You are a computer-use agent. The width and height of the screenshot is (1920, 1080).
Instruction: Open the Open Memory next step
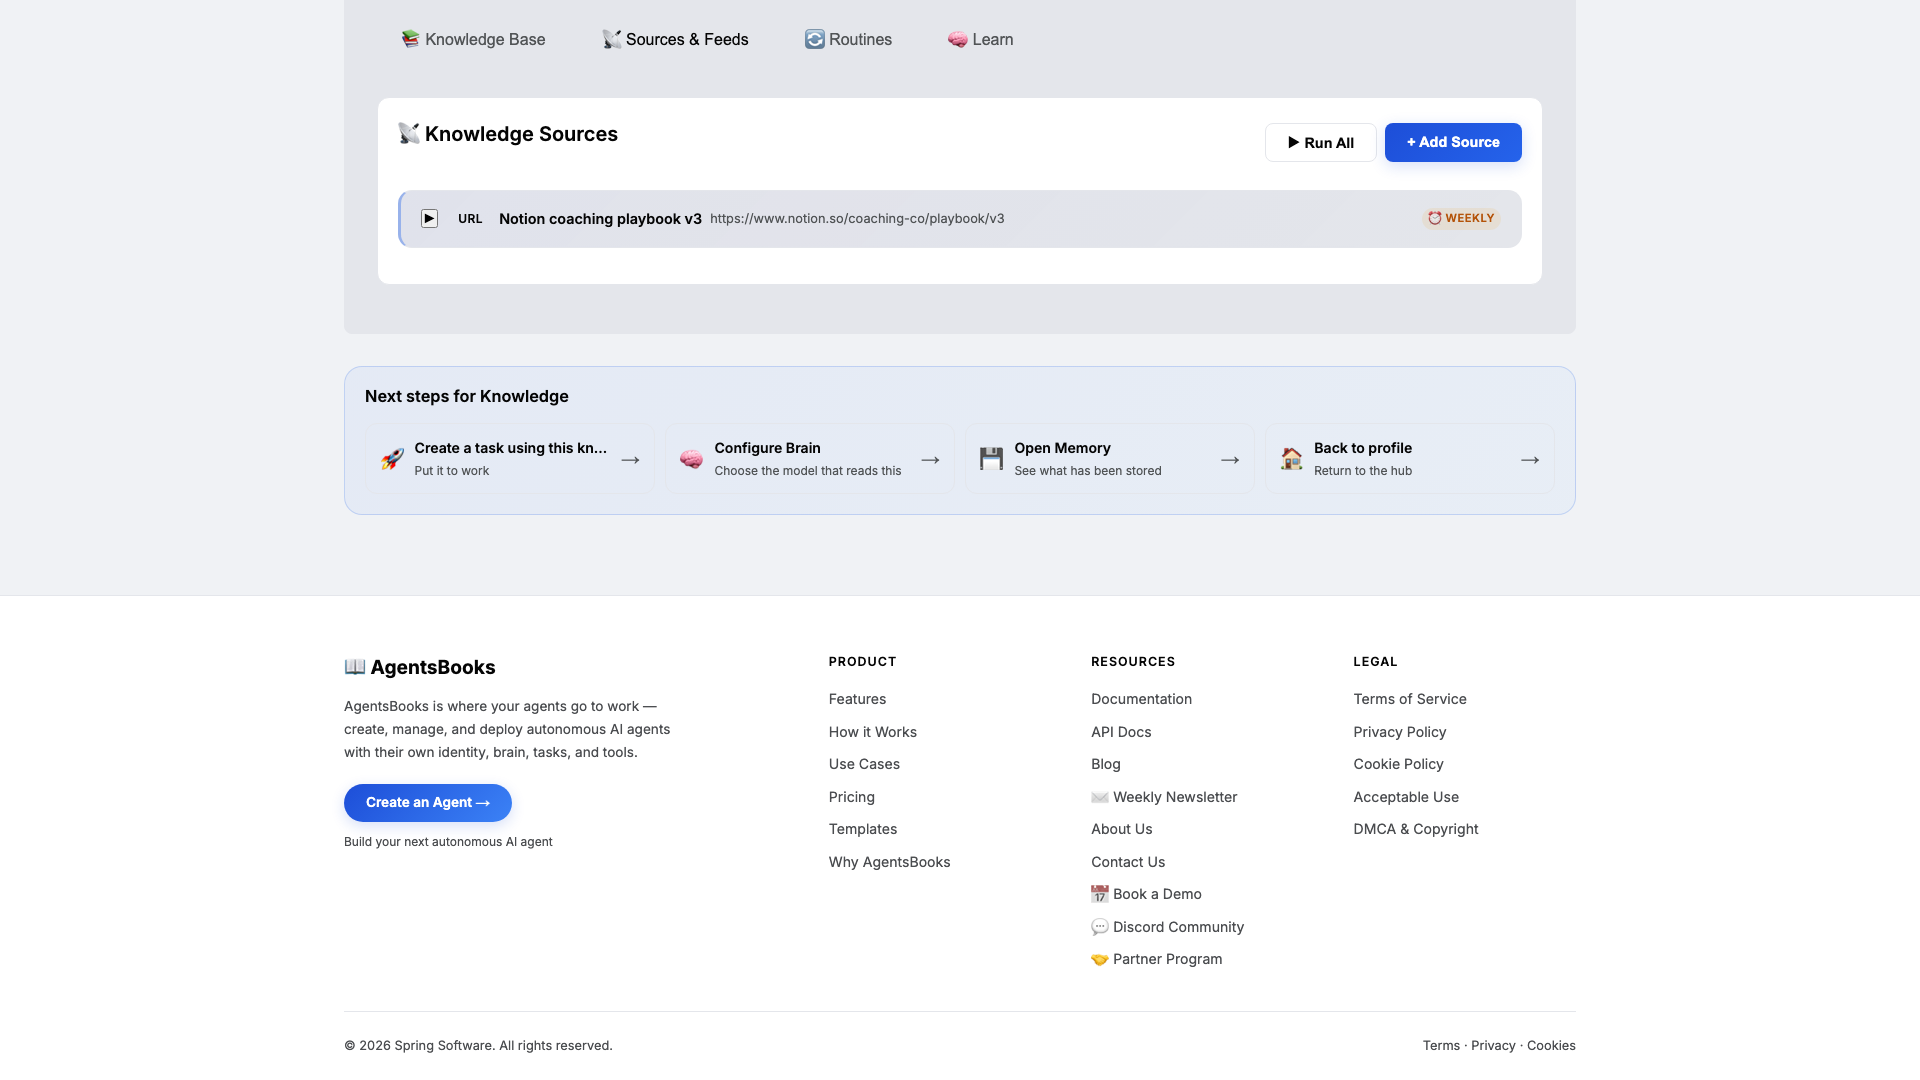pos(1110,459)
